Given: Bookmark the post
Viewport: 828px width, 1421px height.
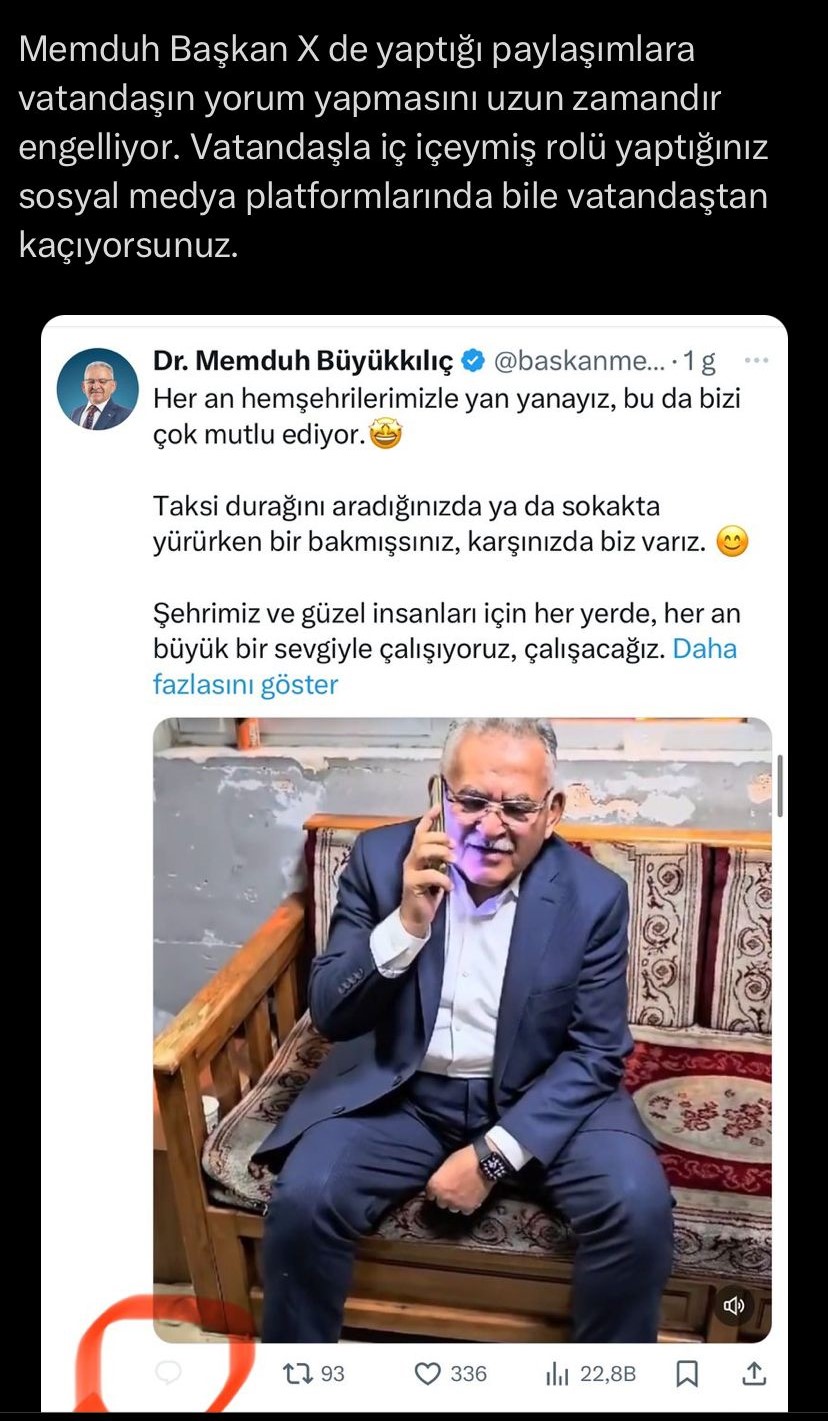Looking at the screenshot, I should pos(687,1374).
